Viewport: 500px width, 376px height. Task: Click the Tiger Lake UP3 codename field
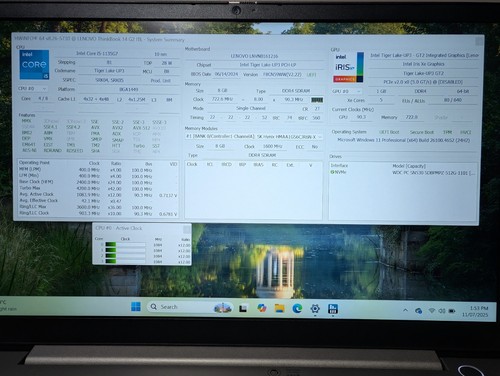109,71
